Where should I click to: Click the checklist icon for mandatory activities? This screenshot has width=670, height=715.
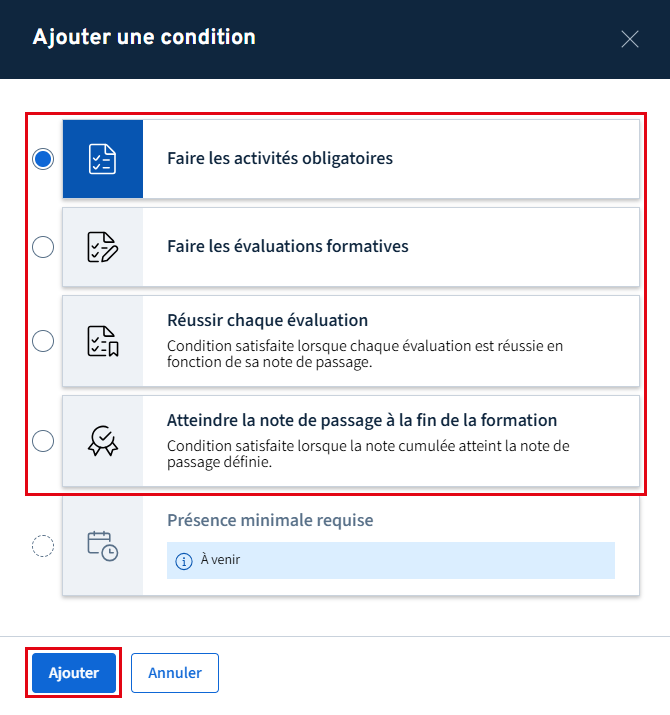click(103, 159)
